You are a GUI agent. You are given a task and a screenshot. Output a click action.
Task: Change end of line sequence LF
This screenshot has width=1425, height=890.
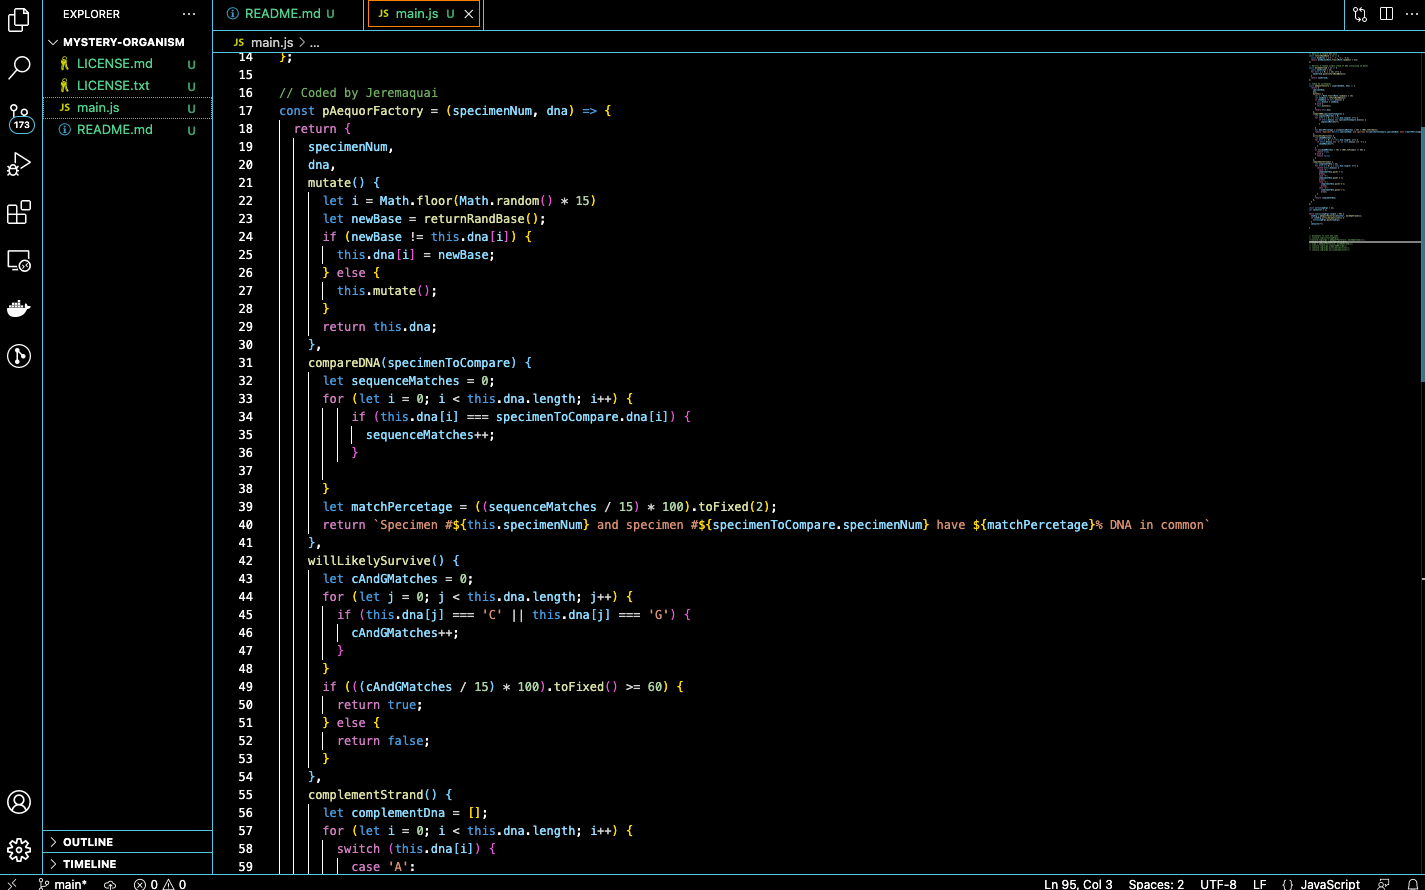pos(1259,884)
